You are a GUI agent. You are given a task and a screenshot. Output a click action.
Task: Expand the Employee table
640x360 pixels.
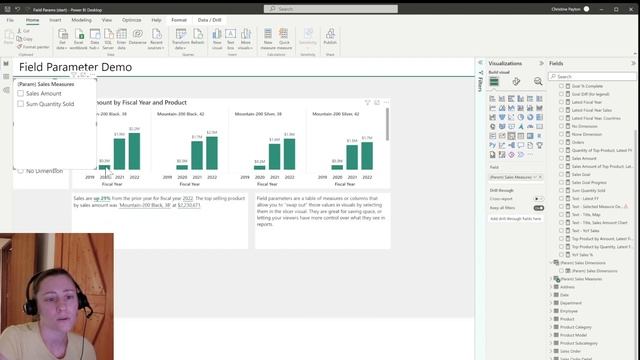point(551,311)
